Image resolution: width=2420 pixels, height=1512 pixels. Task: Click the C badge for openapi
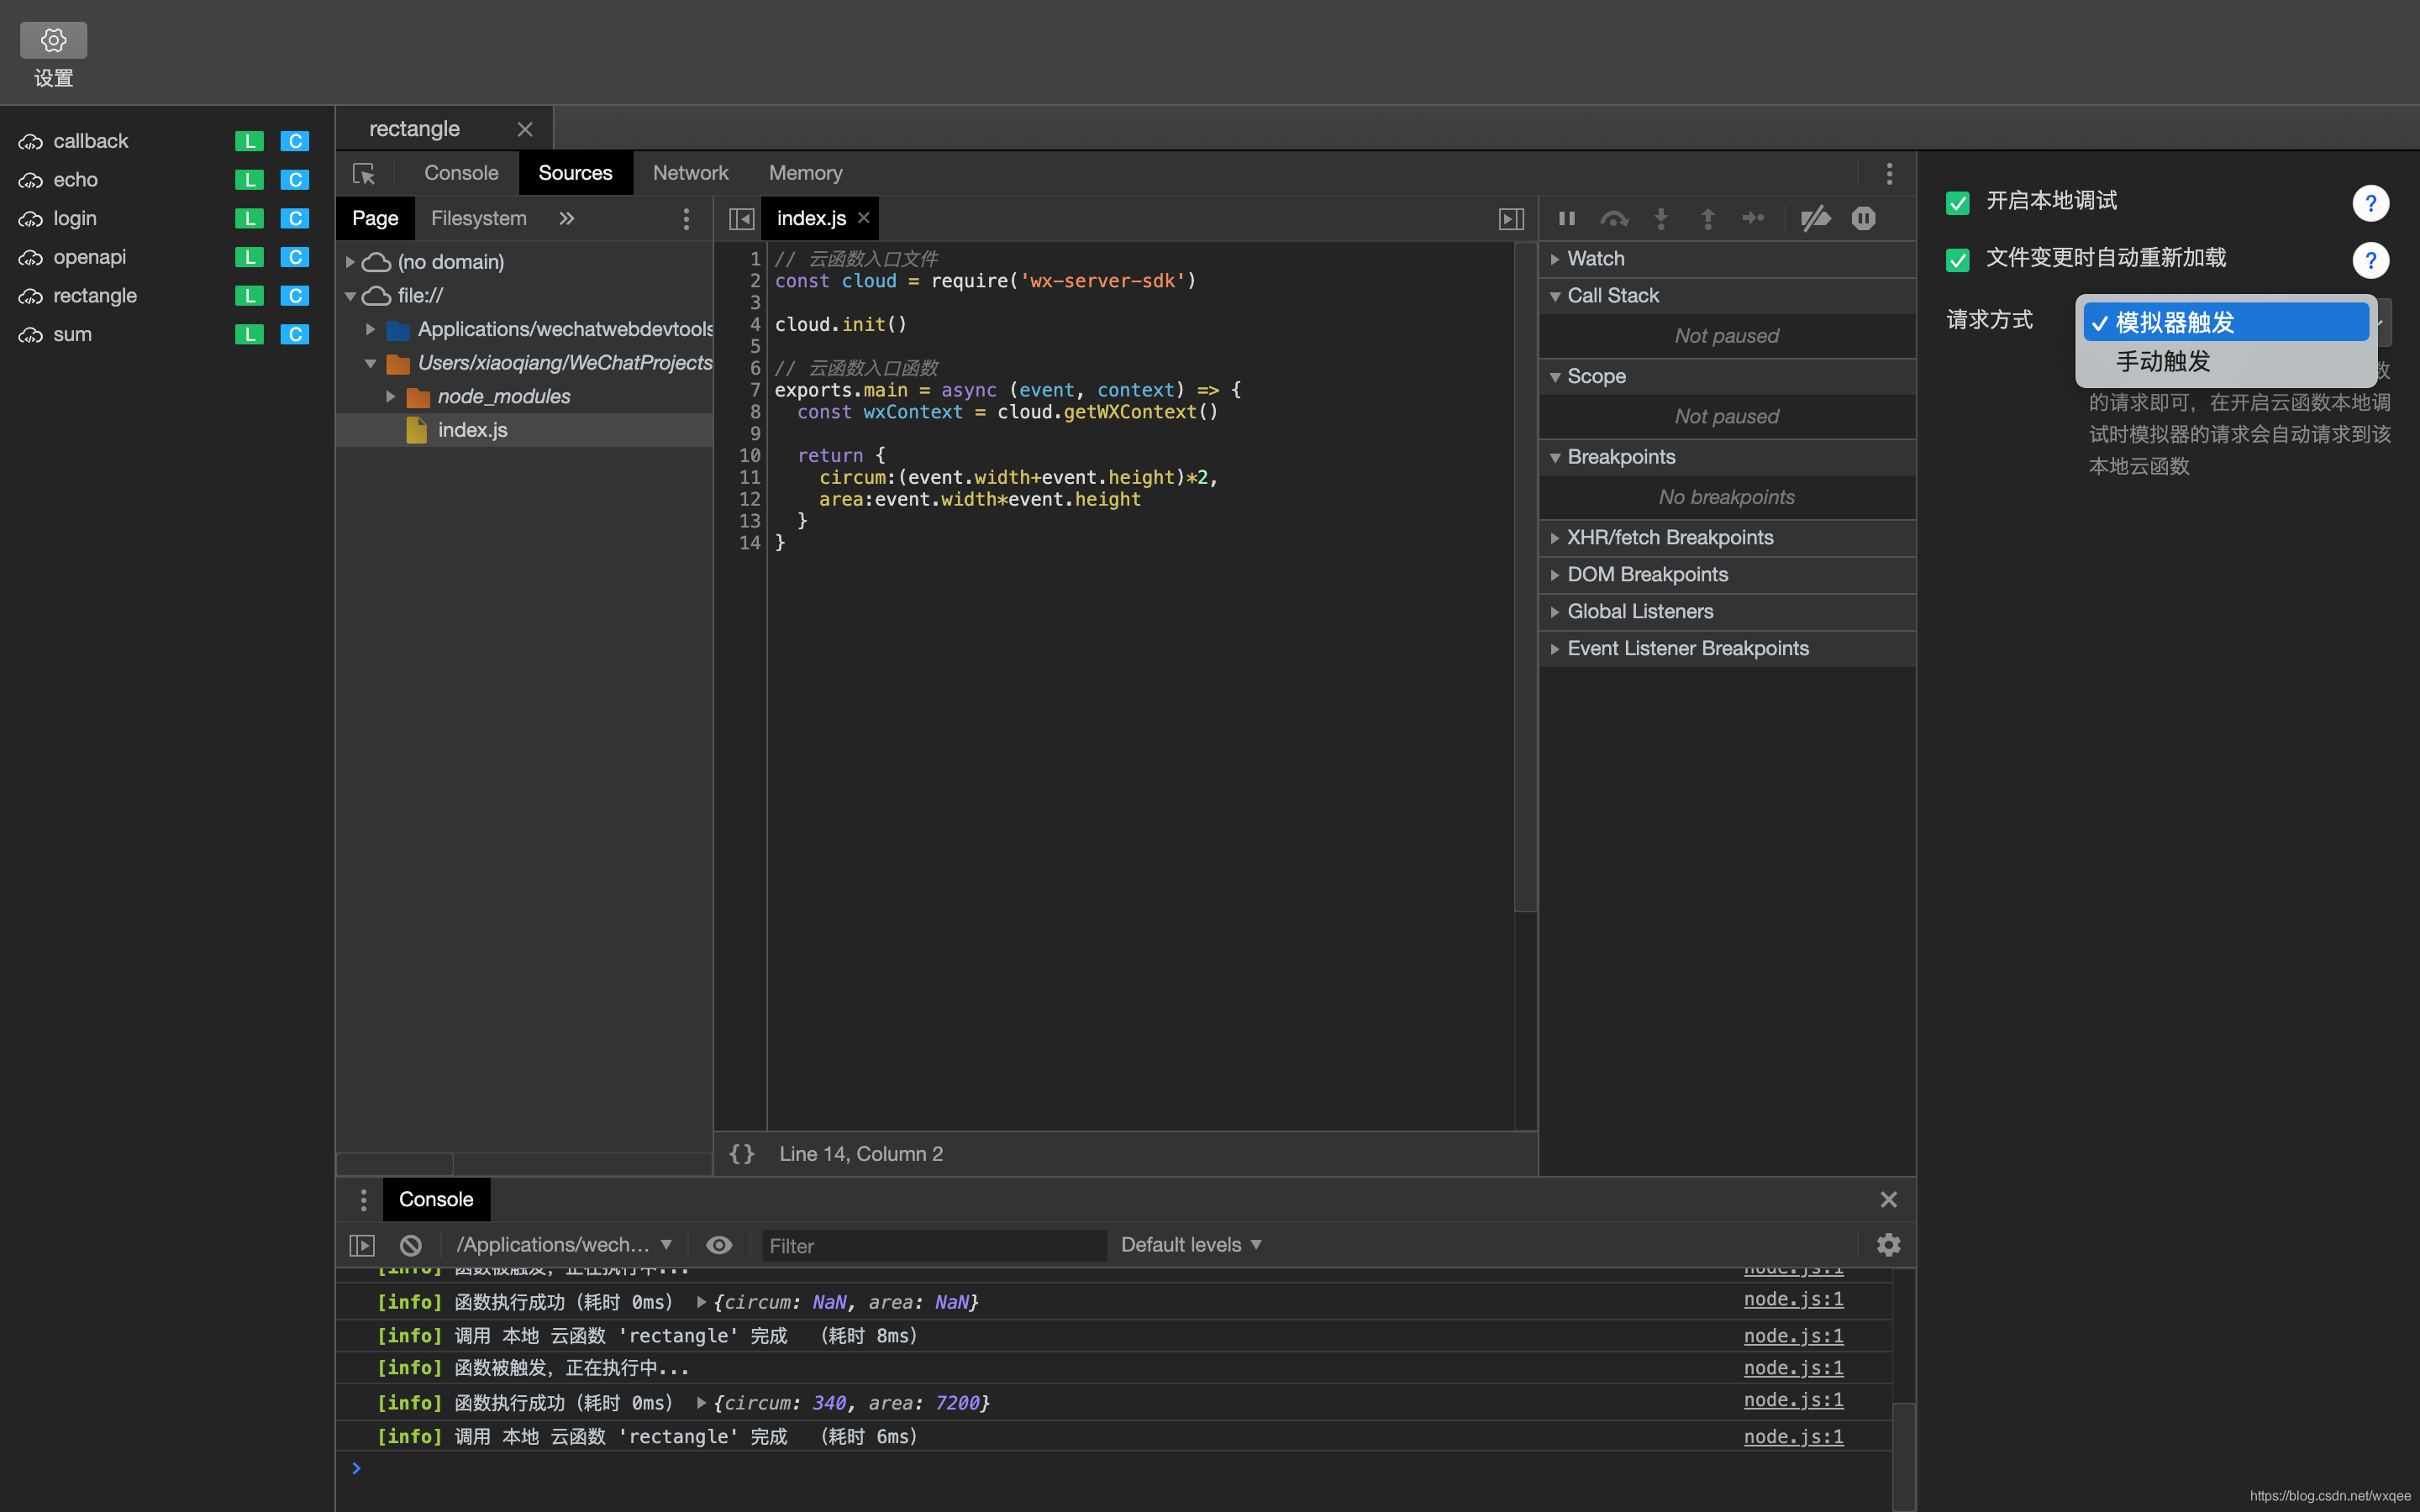(x=294, y=257)
